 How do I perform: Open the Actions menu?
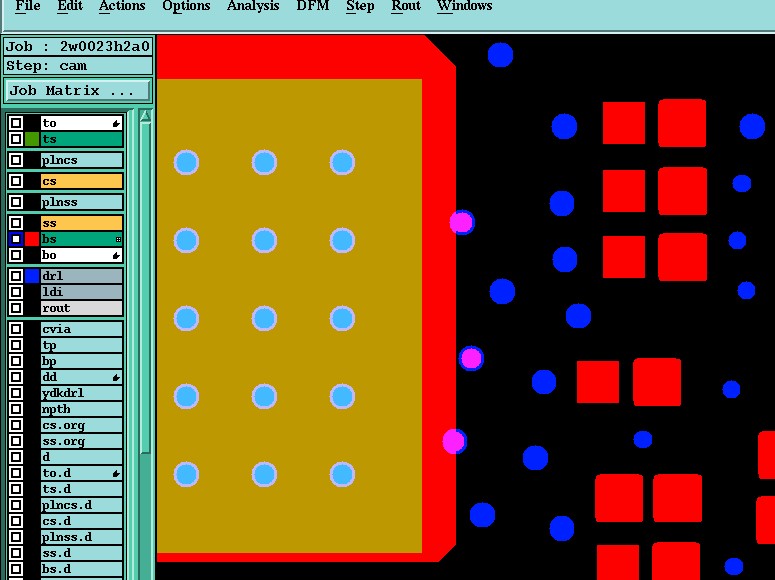[x=122, y=6]
